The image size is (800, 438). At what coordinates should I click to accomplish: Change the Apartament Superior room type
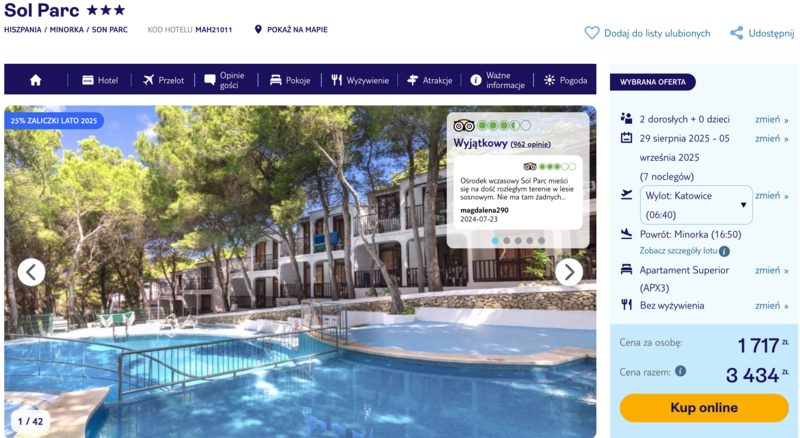coord(771,270)
